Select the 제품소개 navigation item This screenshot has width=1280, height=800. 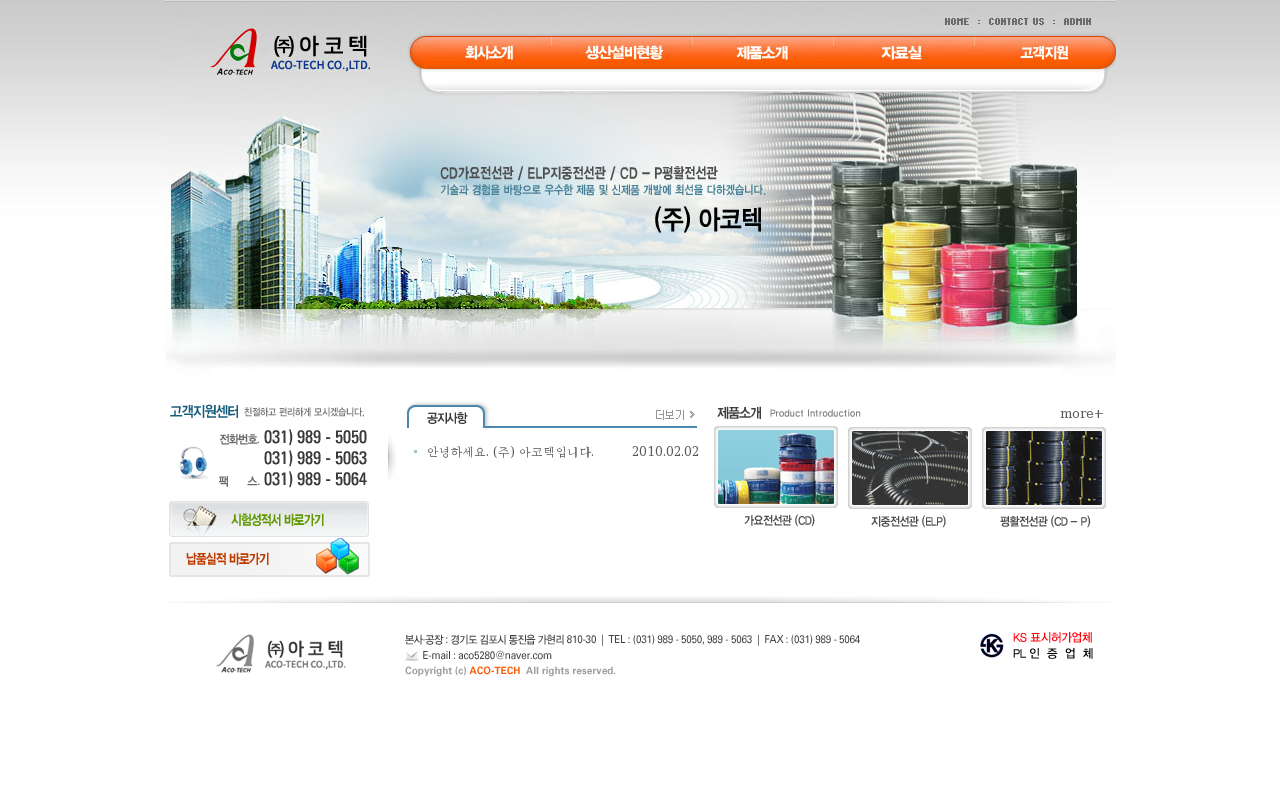[762, 53]
